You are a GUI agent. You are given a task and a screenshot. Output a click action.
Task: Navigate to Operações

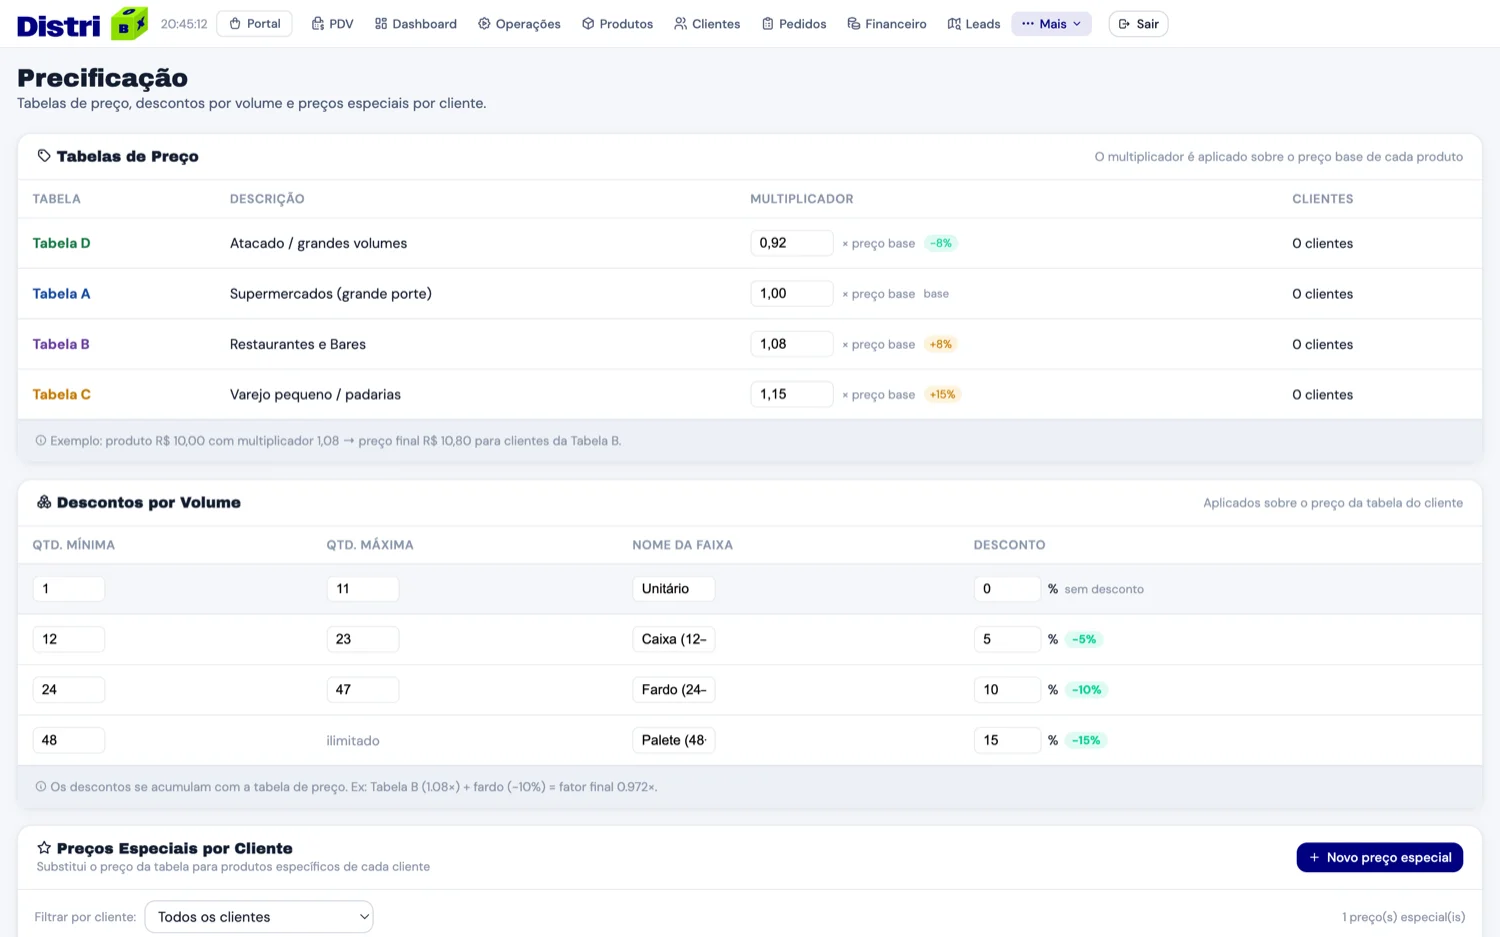pos(519,24)
